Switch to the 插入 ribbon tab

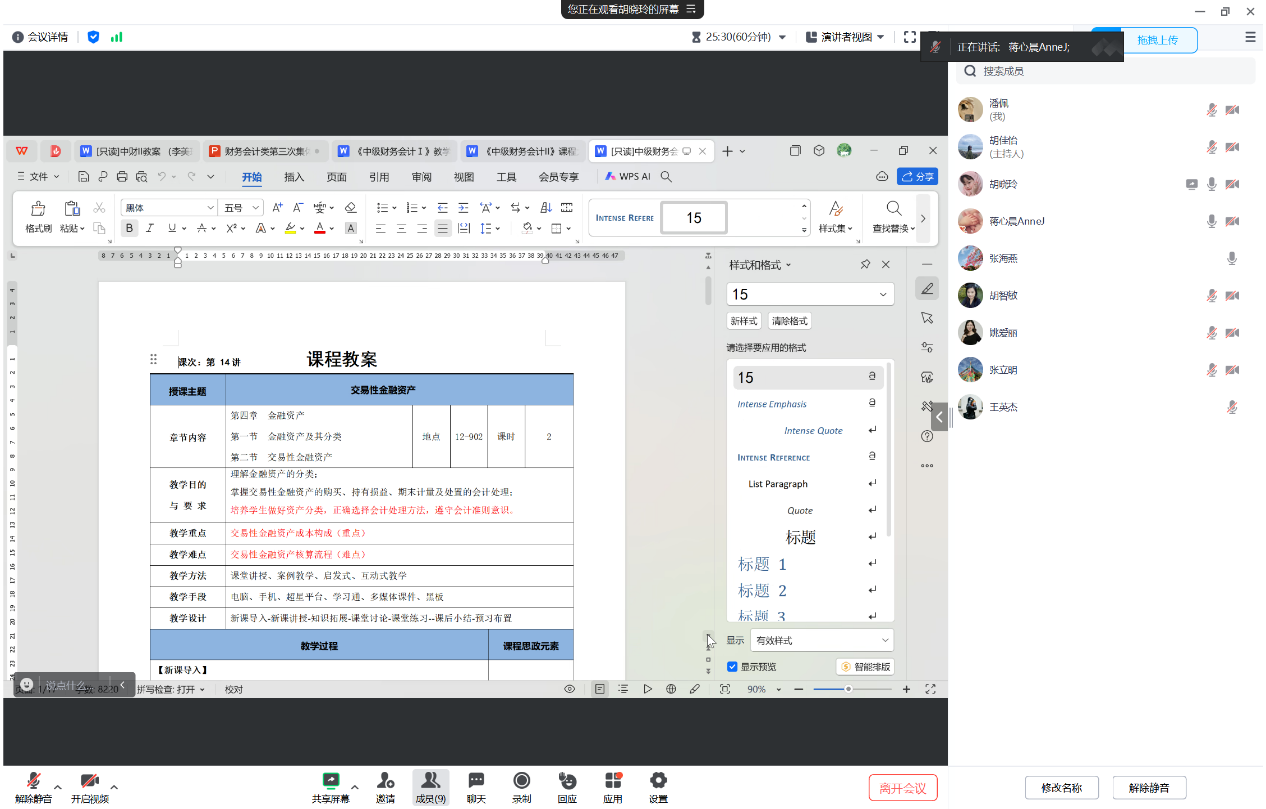click(294, 177)
